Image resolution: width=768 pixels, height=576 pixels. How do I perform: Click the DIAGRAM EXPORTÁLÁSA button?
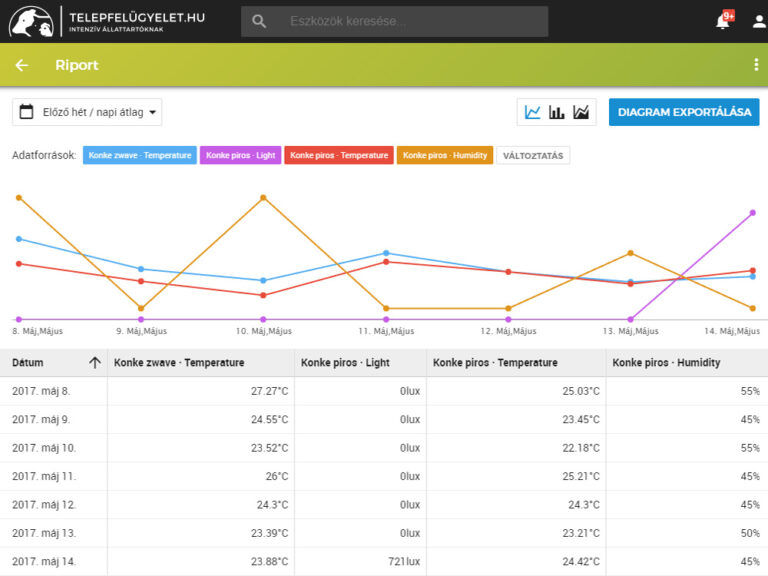point(684,112)
